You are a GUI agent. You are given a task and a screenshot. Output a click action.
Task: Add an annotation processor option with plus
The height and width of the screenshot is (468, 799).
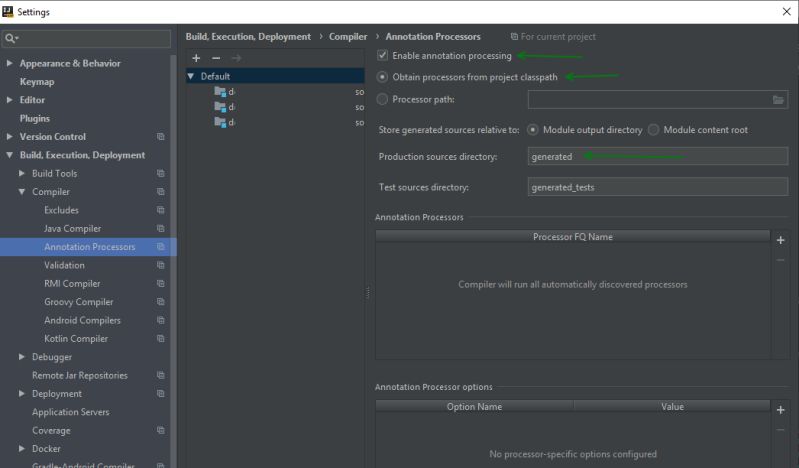tap(780, 410)
